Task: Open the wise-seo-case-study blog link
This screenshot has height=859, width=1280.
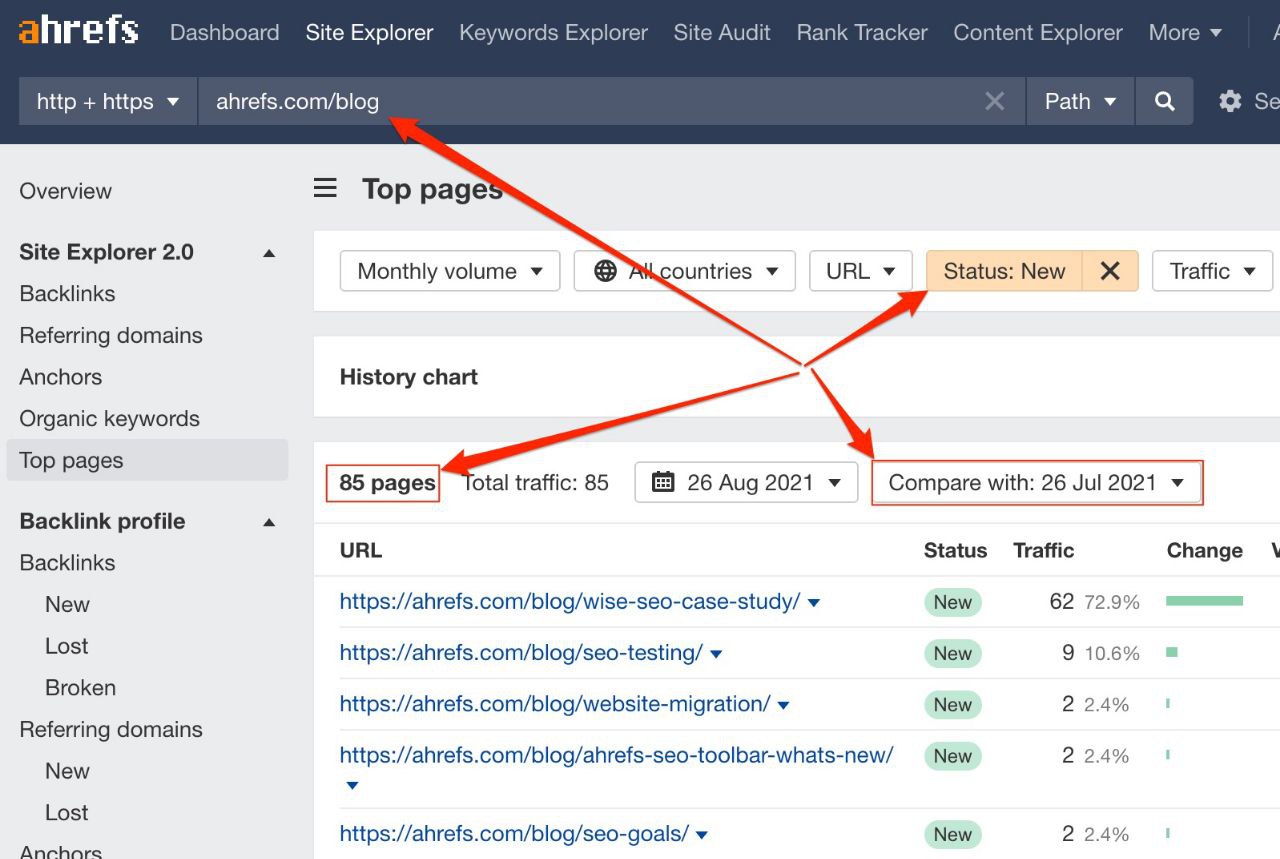Action: click(x=570, y=602)
